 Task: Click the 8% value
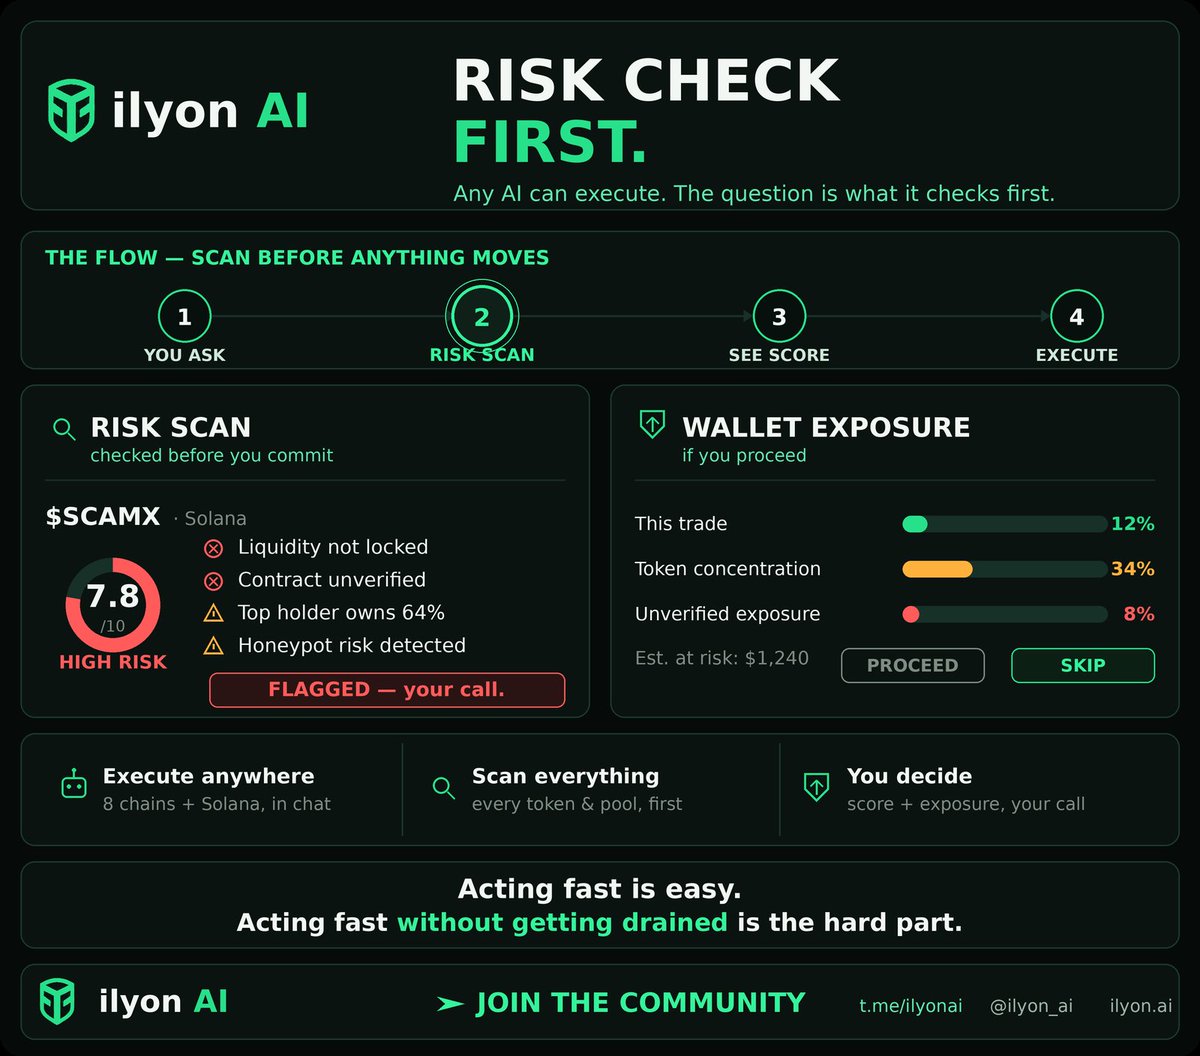(x=1139, y=614)
